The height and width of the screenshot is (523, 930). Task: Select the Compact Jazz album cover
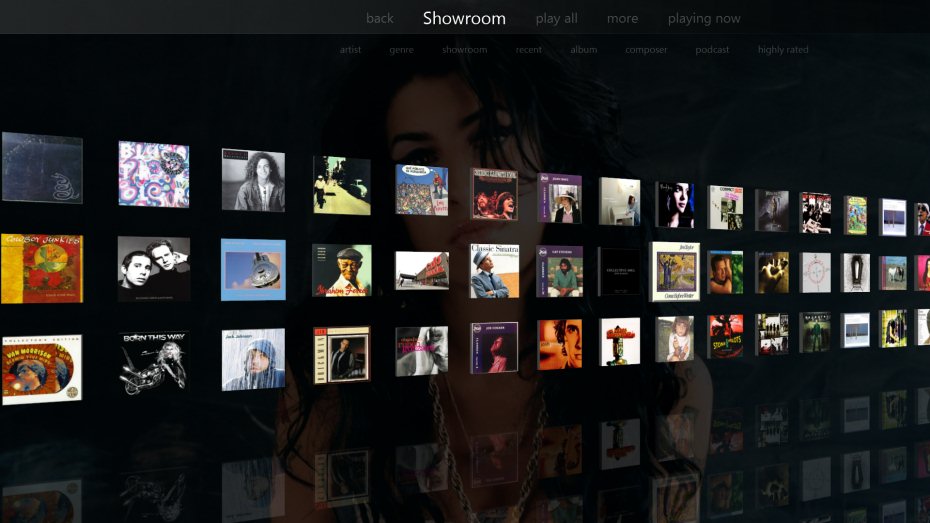point(725,208)
